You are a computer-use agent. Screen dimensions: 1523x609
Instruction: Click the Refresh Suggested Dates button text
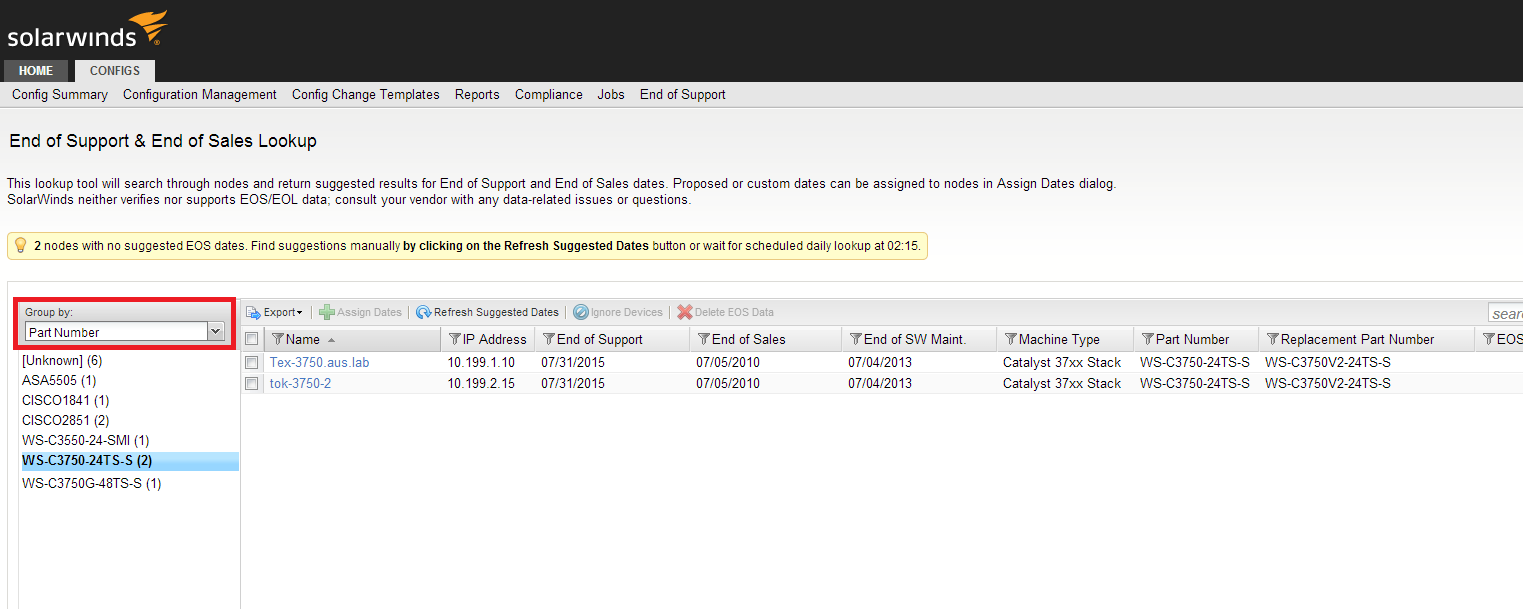tap(496, 312)
